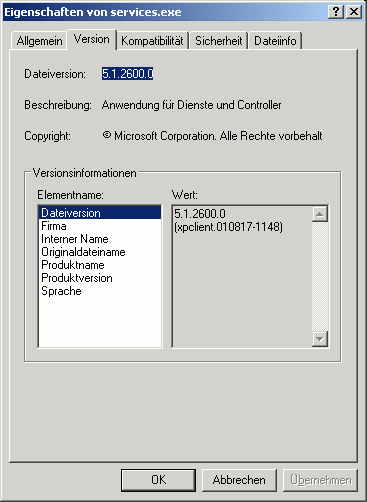This screenshot has width=367, height=502.
Task: Click the Wert box scroll up arrow
Action: pyautogui.click(x=320, y=214)
